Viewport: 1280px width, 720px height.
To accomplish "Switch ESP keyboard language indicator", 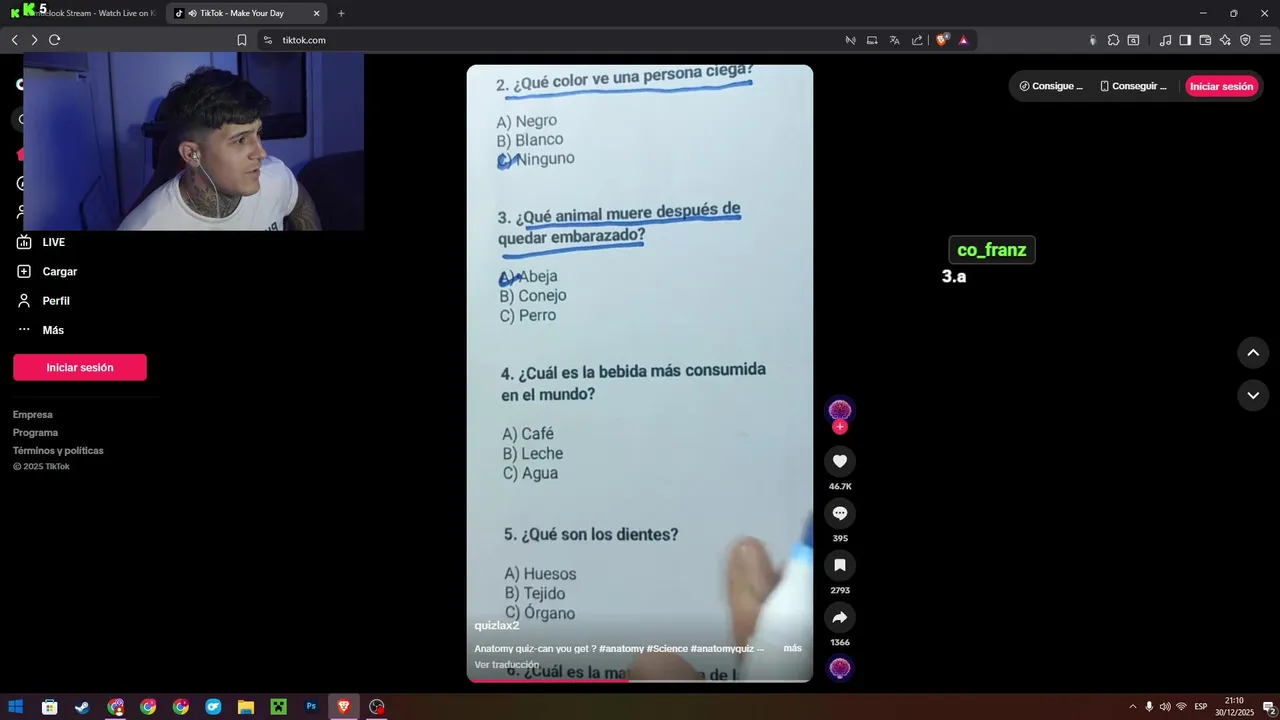I will coord(1201,706).
